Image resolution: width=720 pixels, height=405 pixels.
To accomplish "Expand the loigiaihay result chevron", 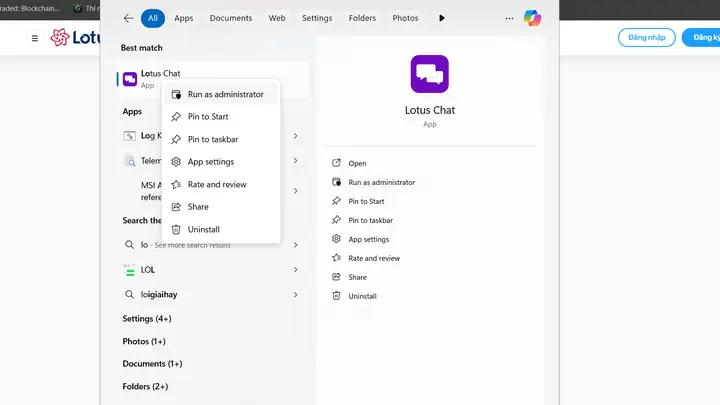I will [296, 294].
